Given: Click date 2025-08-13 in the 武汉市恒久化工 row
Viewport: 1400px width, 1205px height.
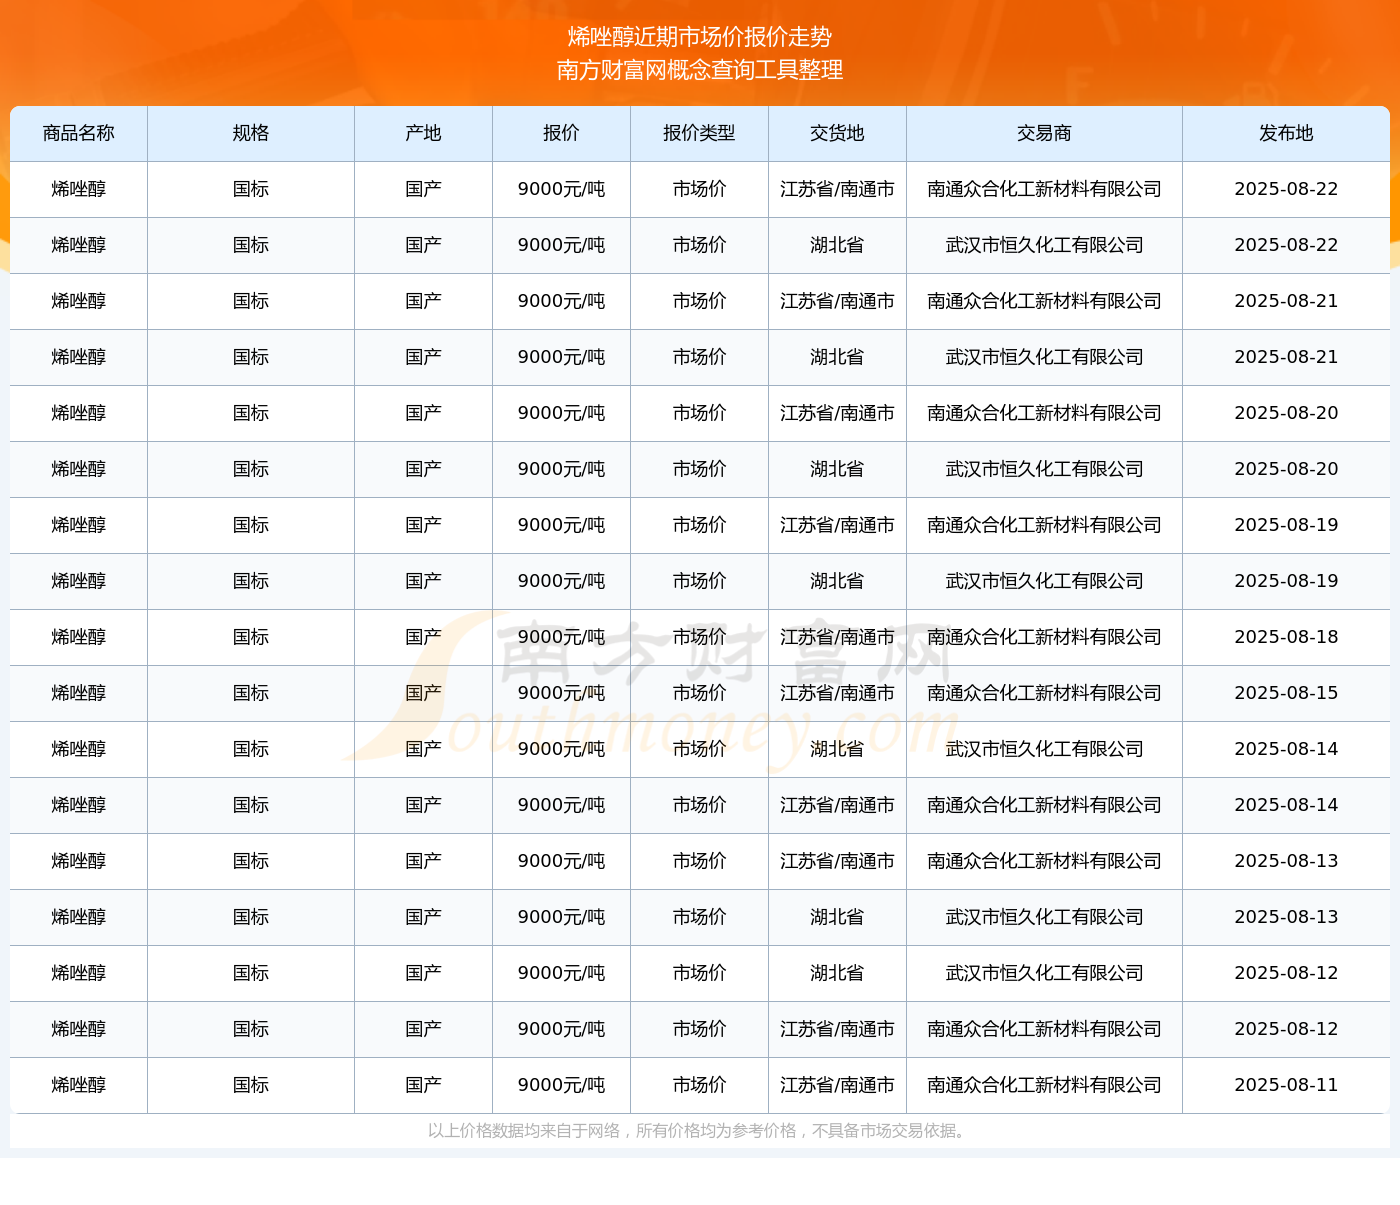Looking at the screenshot, I should [x=1287, y=917].
